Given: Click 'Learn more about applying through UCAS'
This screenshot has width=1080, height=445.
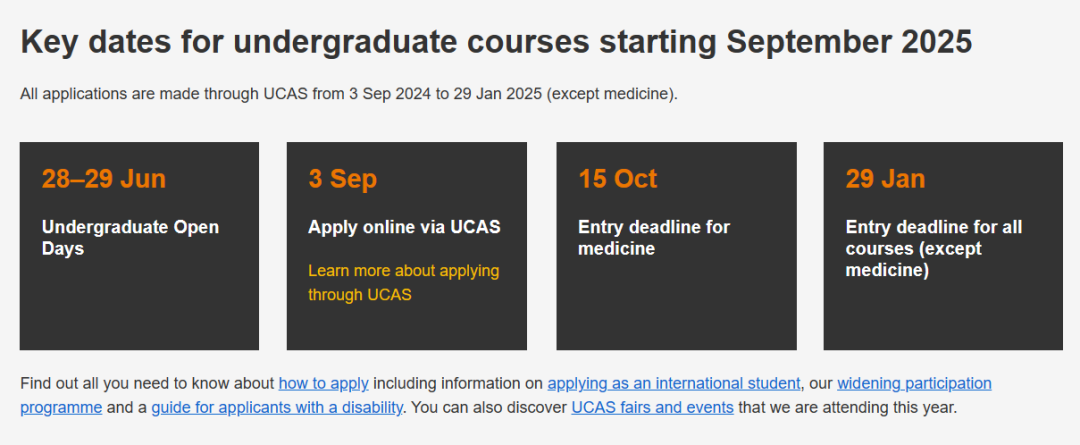Looking at the screenshot, I should coord(404,282).
